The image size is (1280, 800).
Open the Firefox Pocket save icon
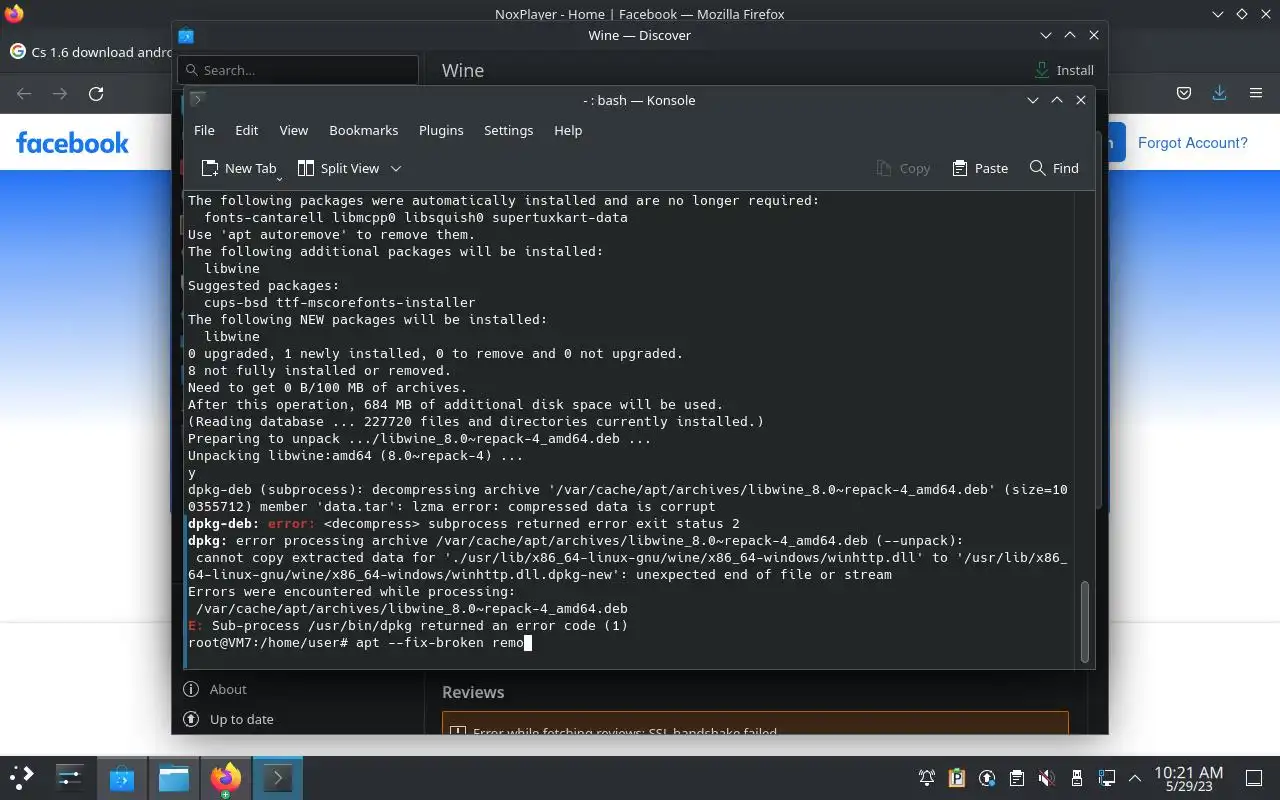coord(1184,93)
